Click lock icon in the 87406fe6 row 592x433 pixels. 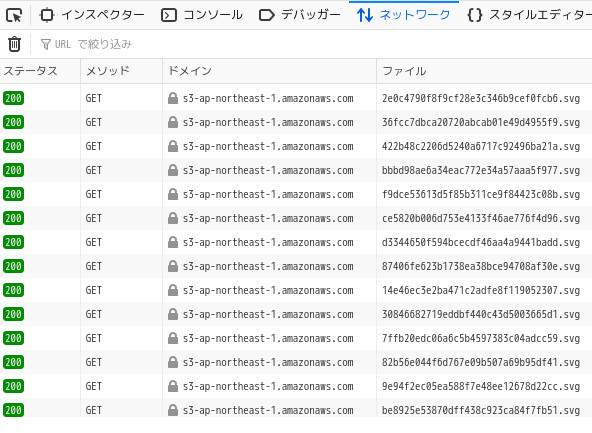pyautogui.click(x=173, y=266)
